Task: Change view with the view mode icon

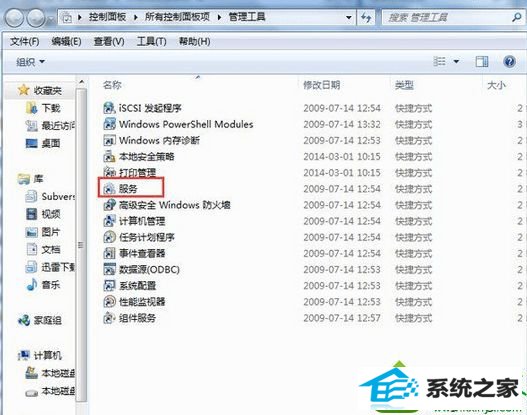Action: click(x=439, y=61)
